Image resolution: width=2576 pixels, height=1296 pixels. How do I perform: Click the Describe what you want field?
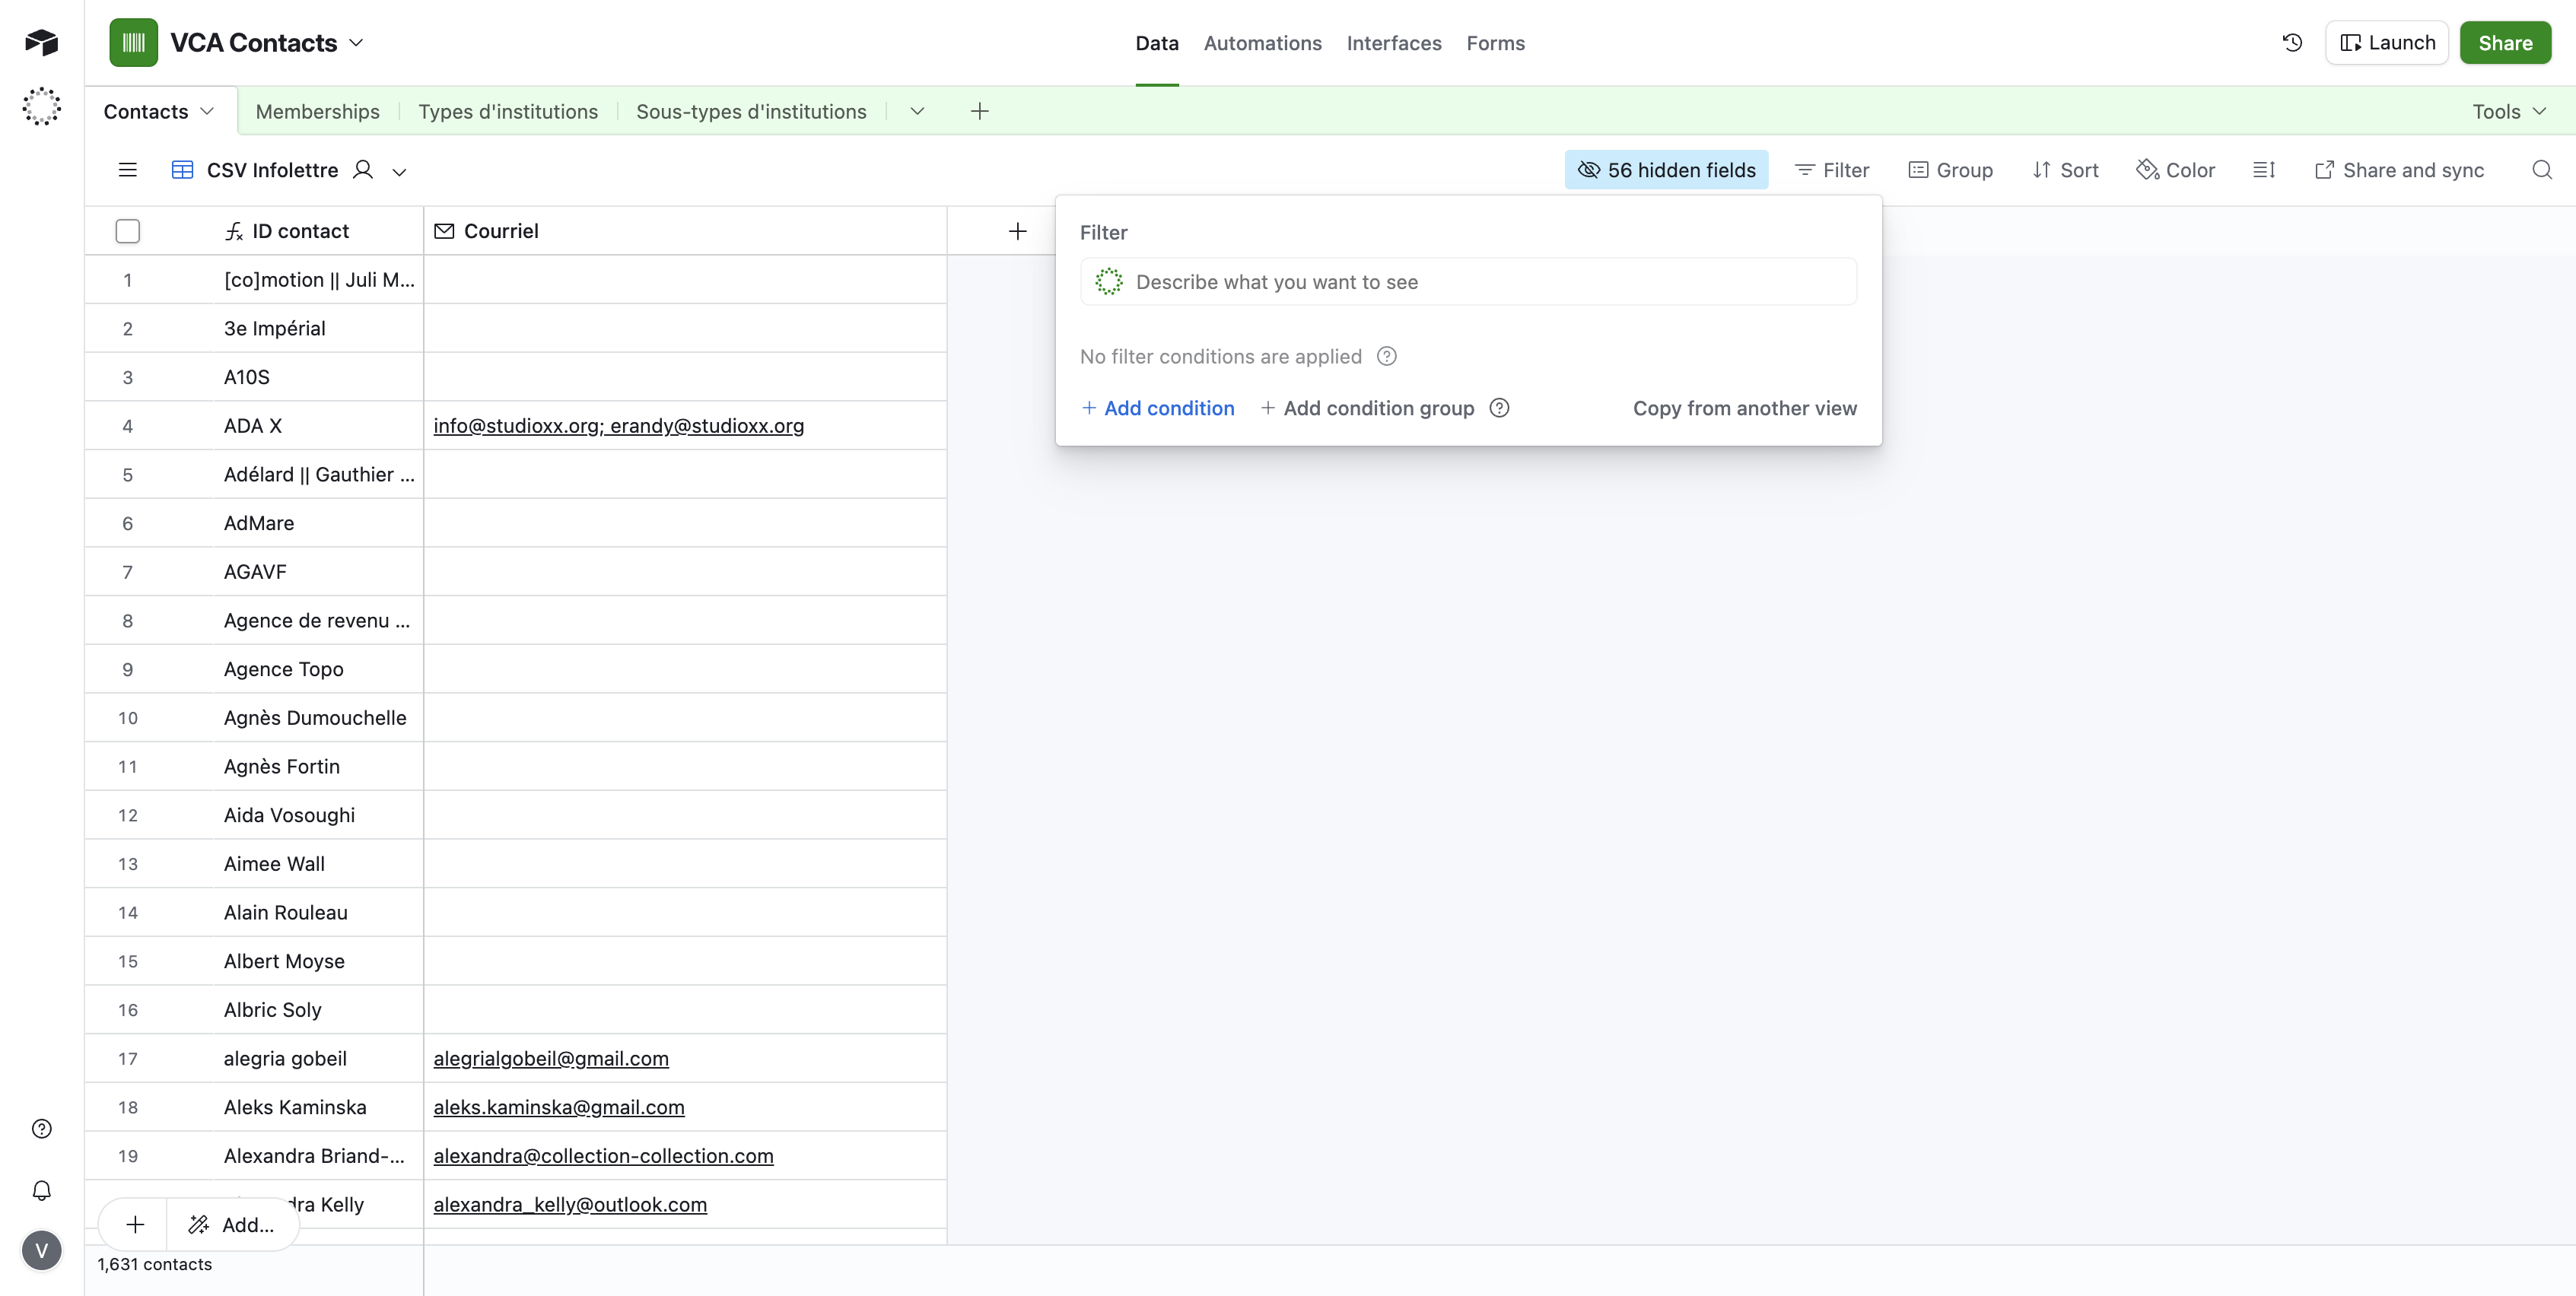(x=1468, y=282)
